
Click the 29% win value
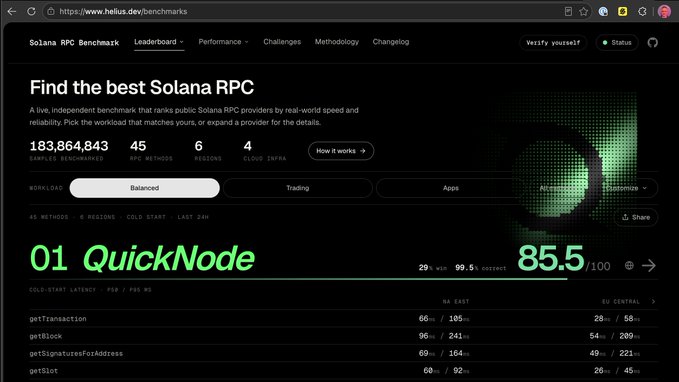[x=432, y=268]
